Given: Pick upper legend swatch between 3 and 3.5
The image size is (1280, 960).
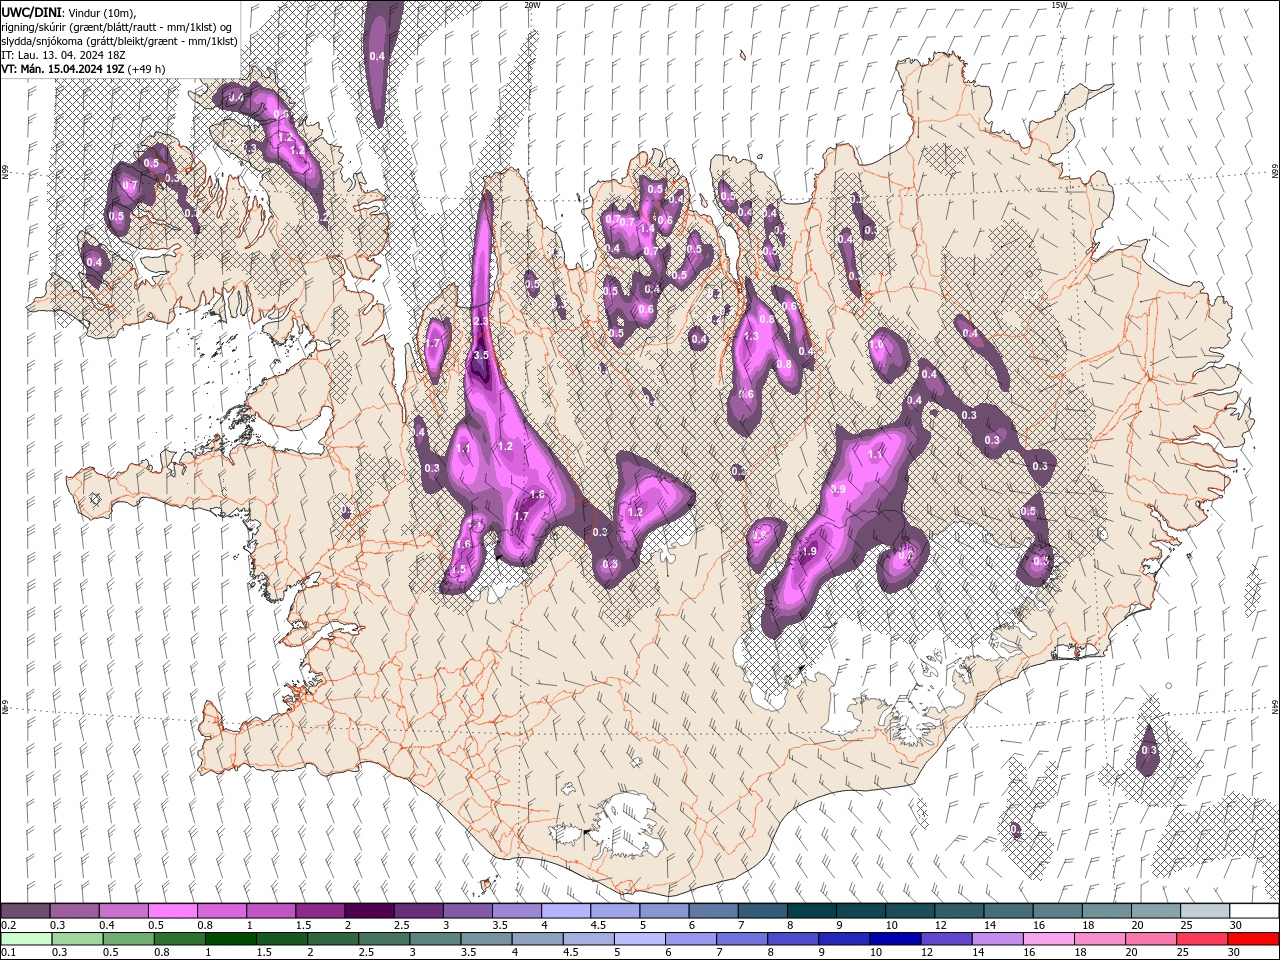Looking at the screenshot, I should coord(467,911).
